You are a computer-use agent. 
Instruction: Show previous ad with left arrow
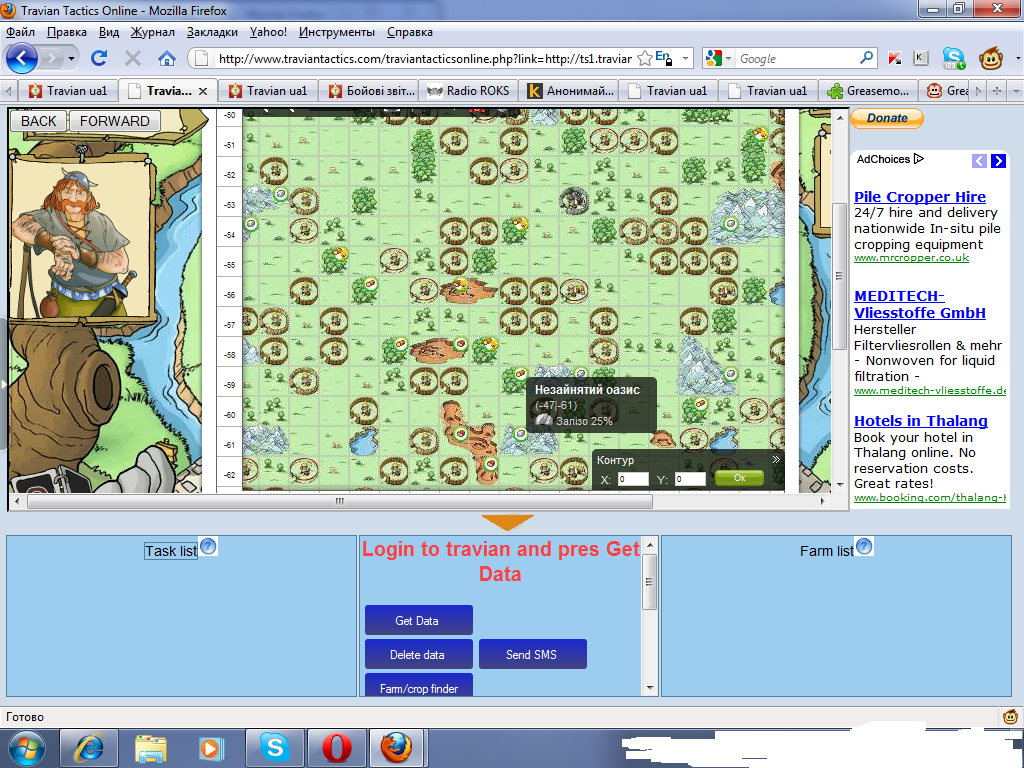pyautogui.click(x=979, y=161)
